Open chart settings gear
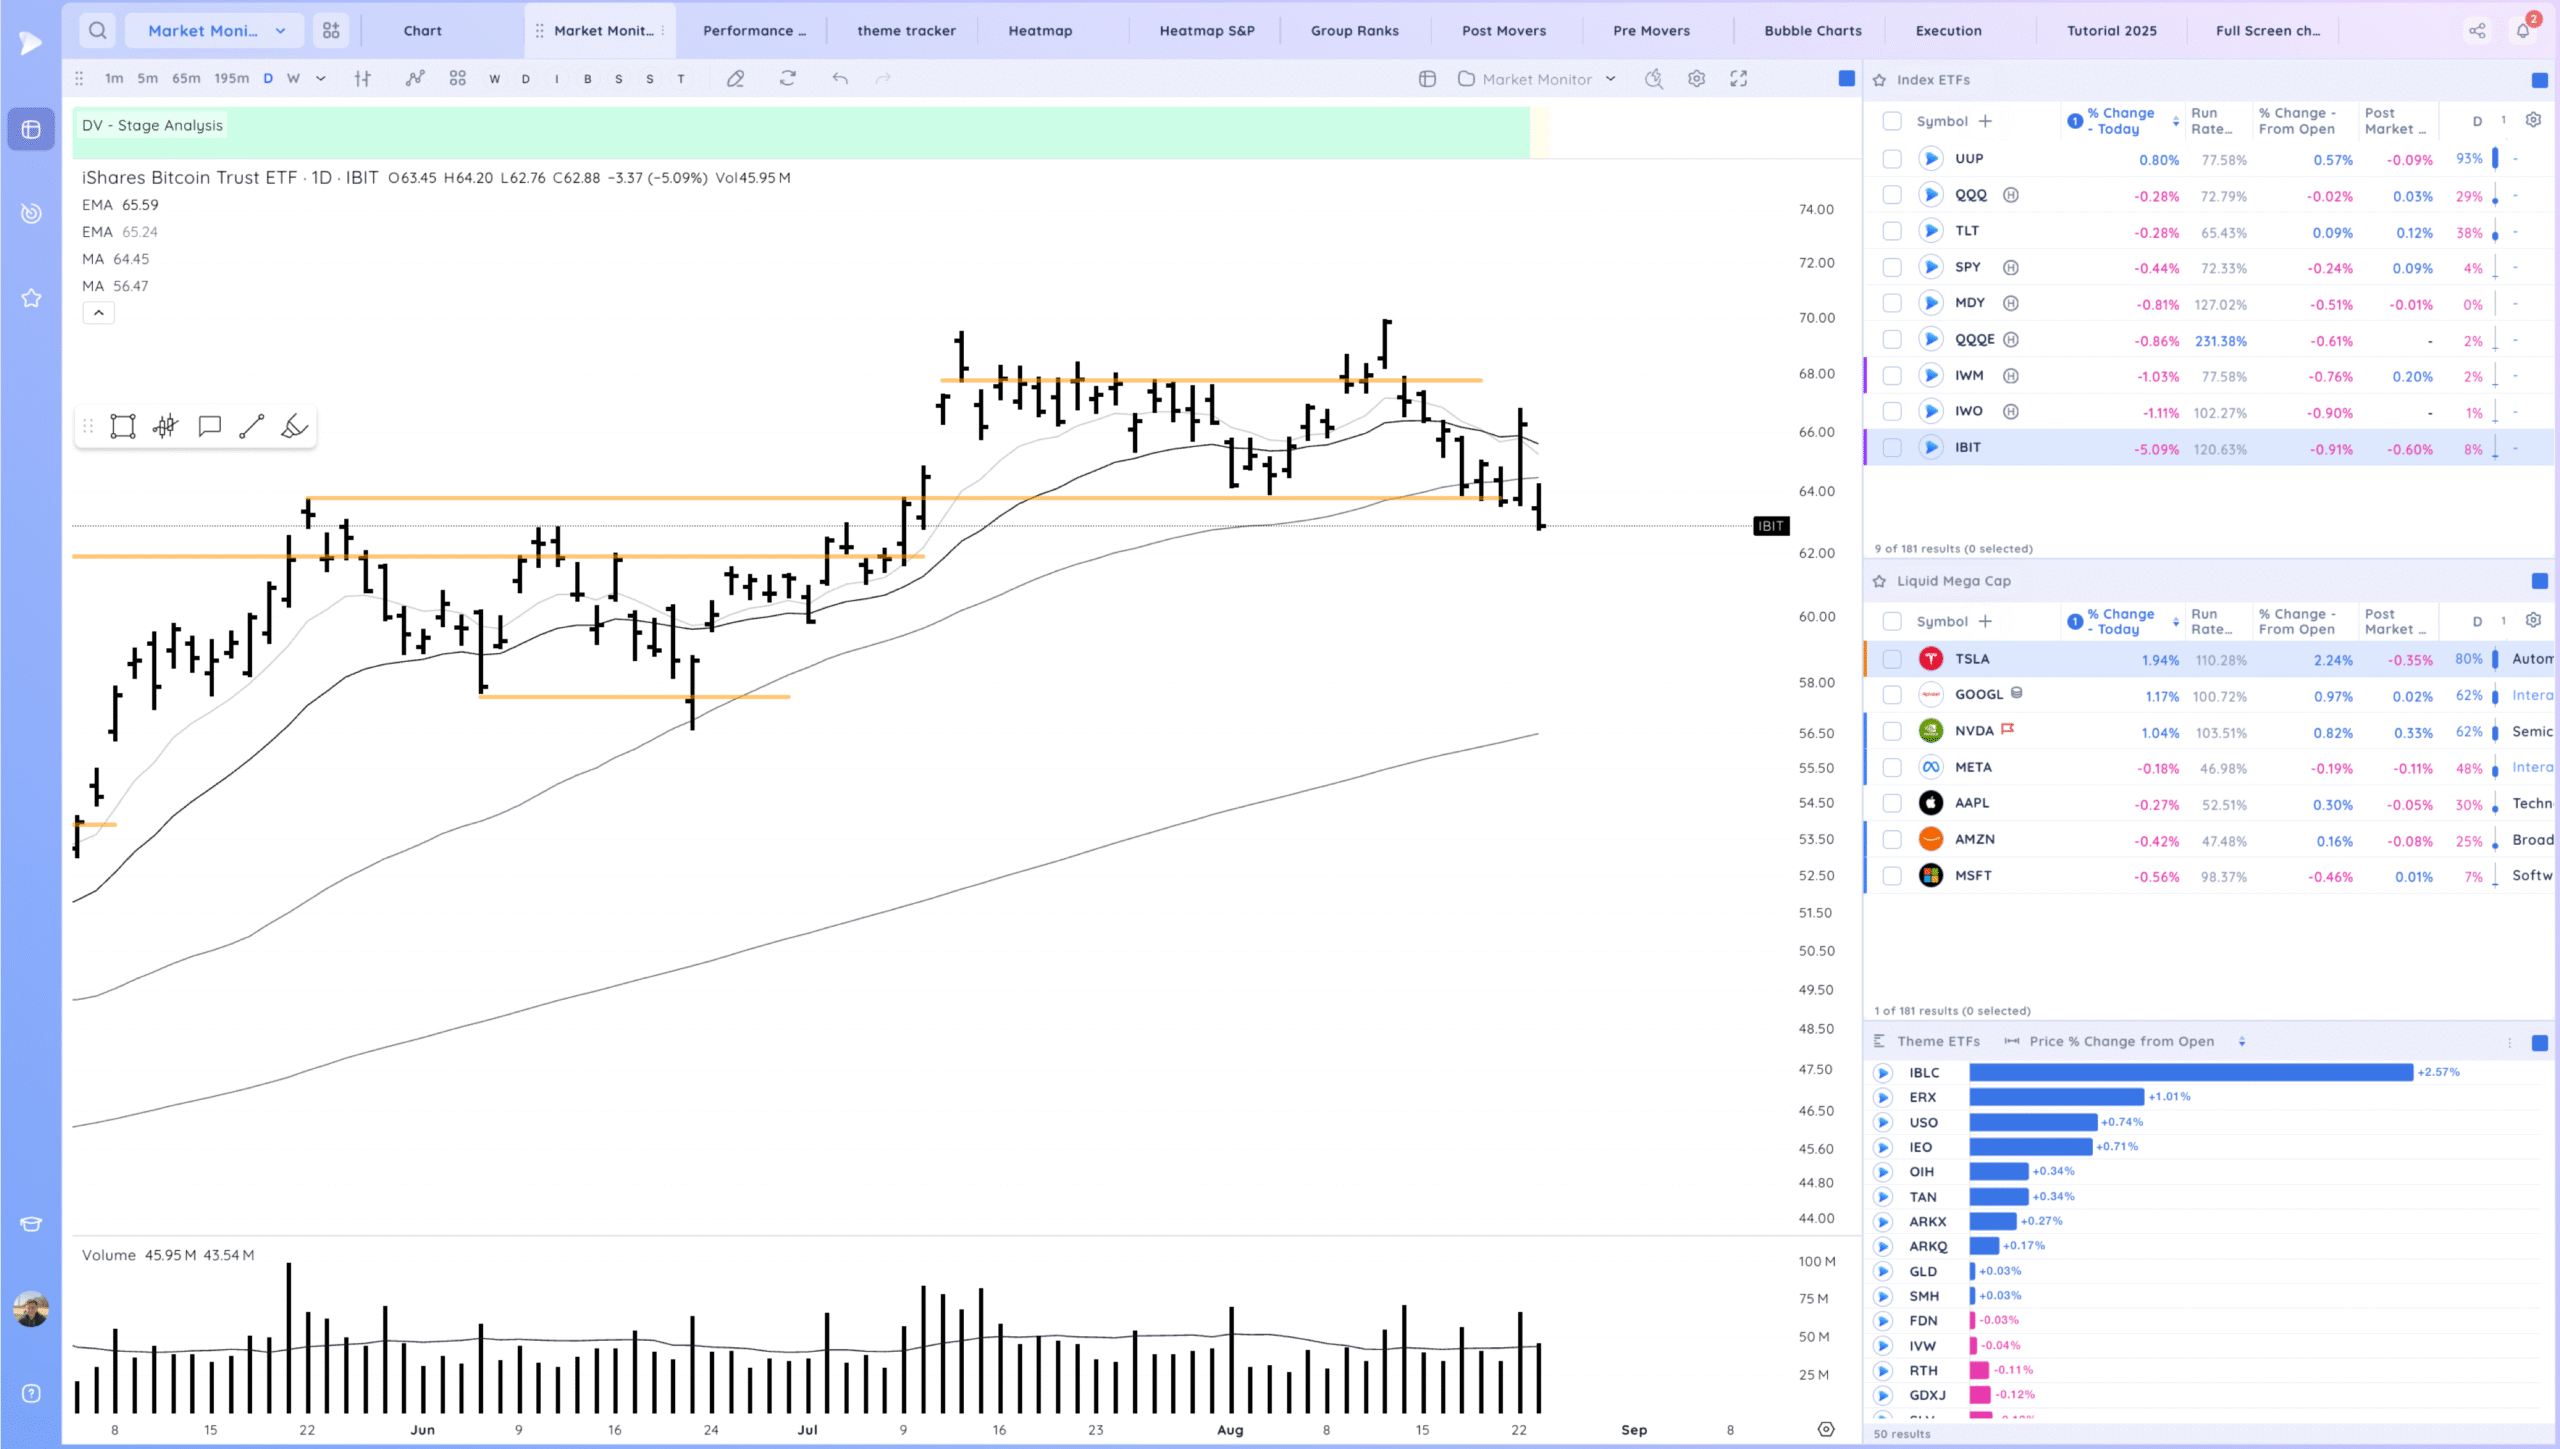Viewport: 2560px width, 1449px height. (x=1697, y=79)
